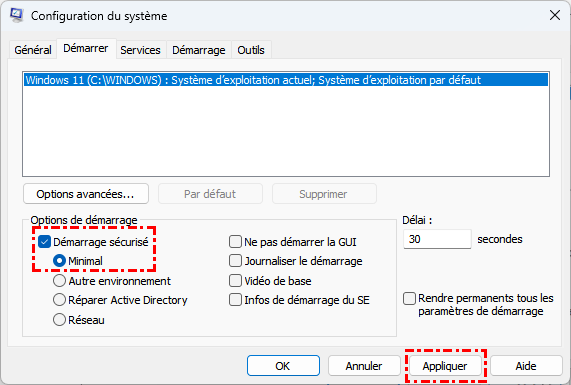Check Journaliser le démarrage
The width and height of the screenshot is (571, 385).
point(235,261)
